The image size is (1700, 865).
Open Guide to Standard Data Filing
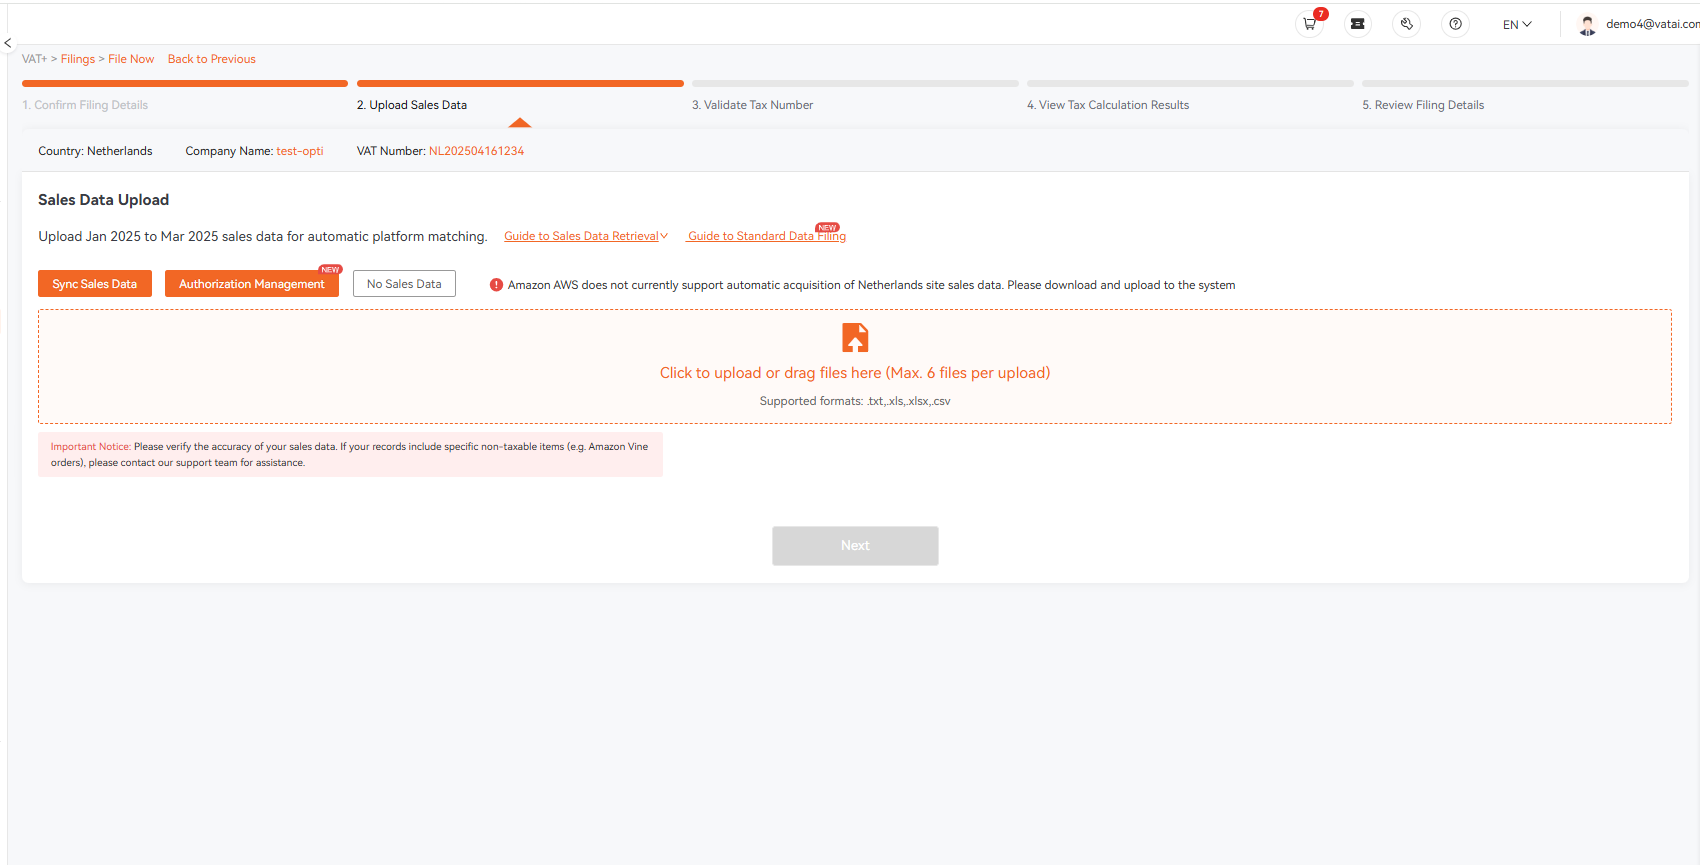(x=767, y=236)
